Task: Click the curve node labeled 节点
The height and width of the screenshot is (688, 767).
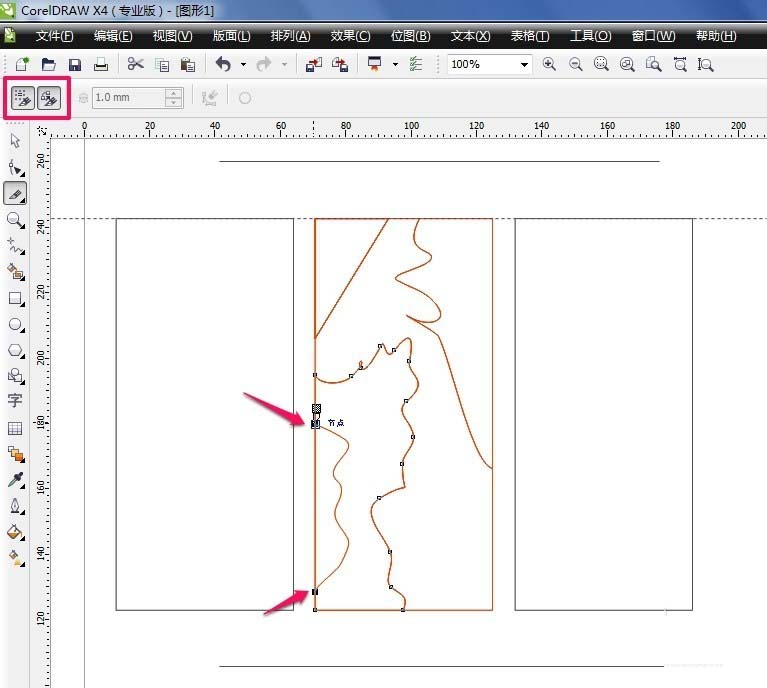Action: click(x=316, y=424)
